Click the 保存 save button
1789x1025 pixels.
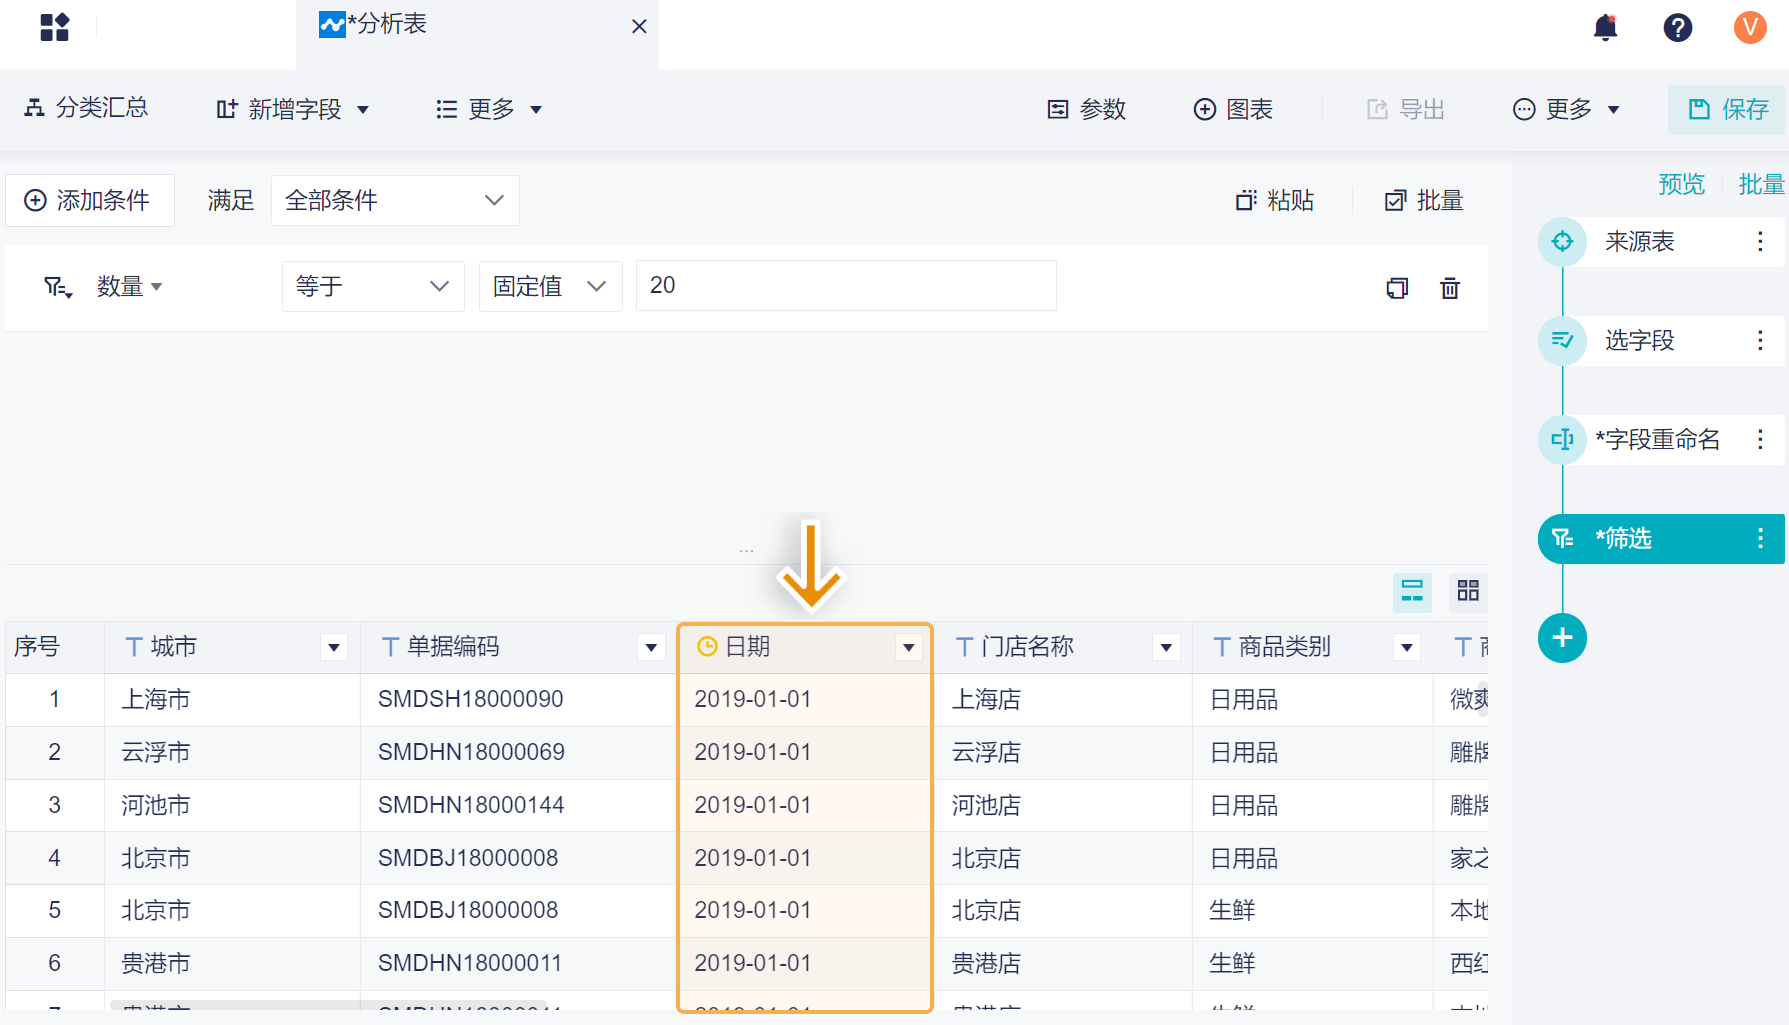(x=1727, y=109)
